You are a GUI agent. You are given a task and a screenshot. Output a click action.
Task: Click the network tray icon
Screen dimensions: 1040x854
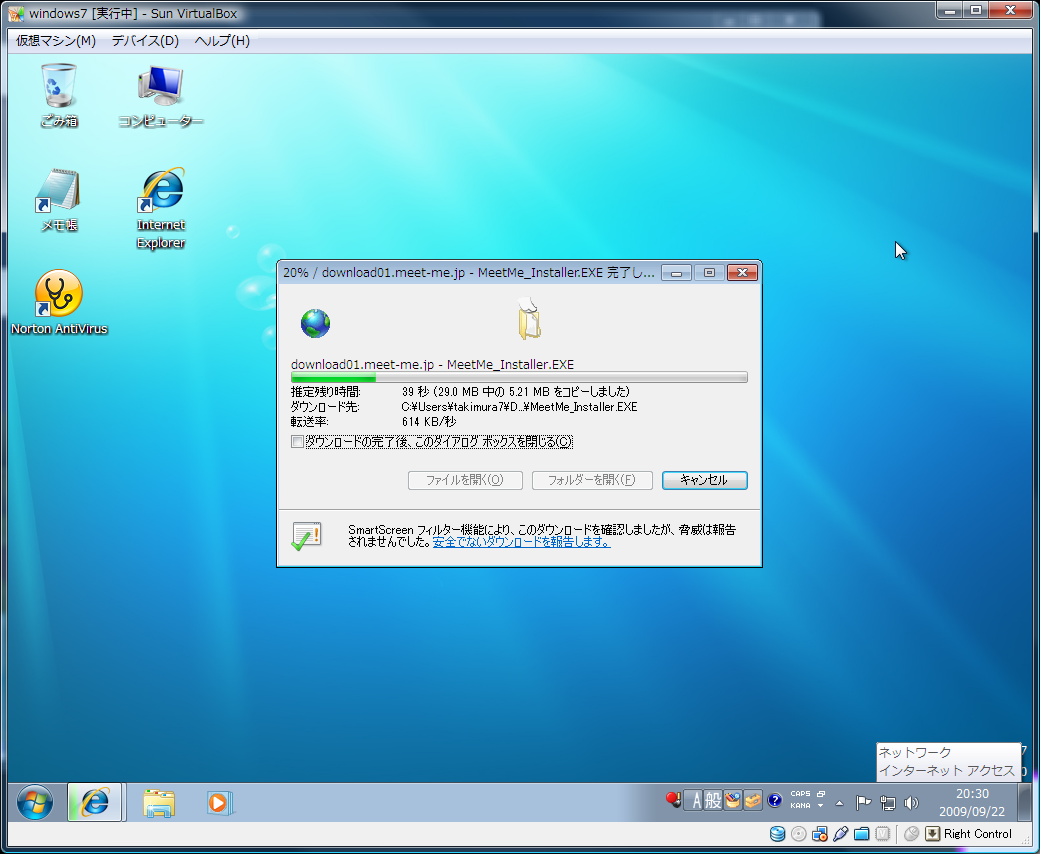point(887,803)
